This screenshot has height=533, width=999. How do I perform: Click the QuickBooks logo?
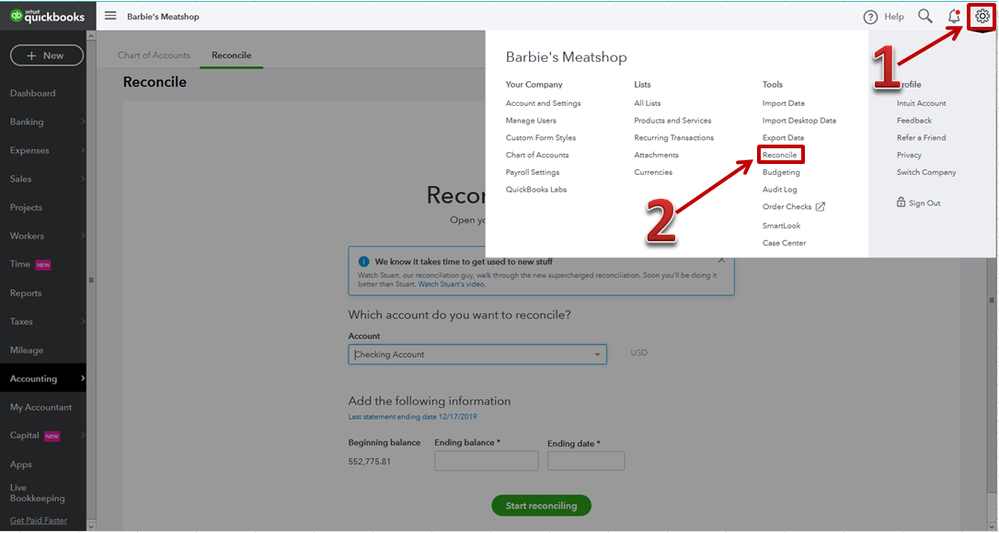[x=48, y=16]
